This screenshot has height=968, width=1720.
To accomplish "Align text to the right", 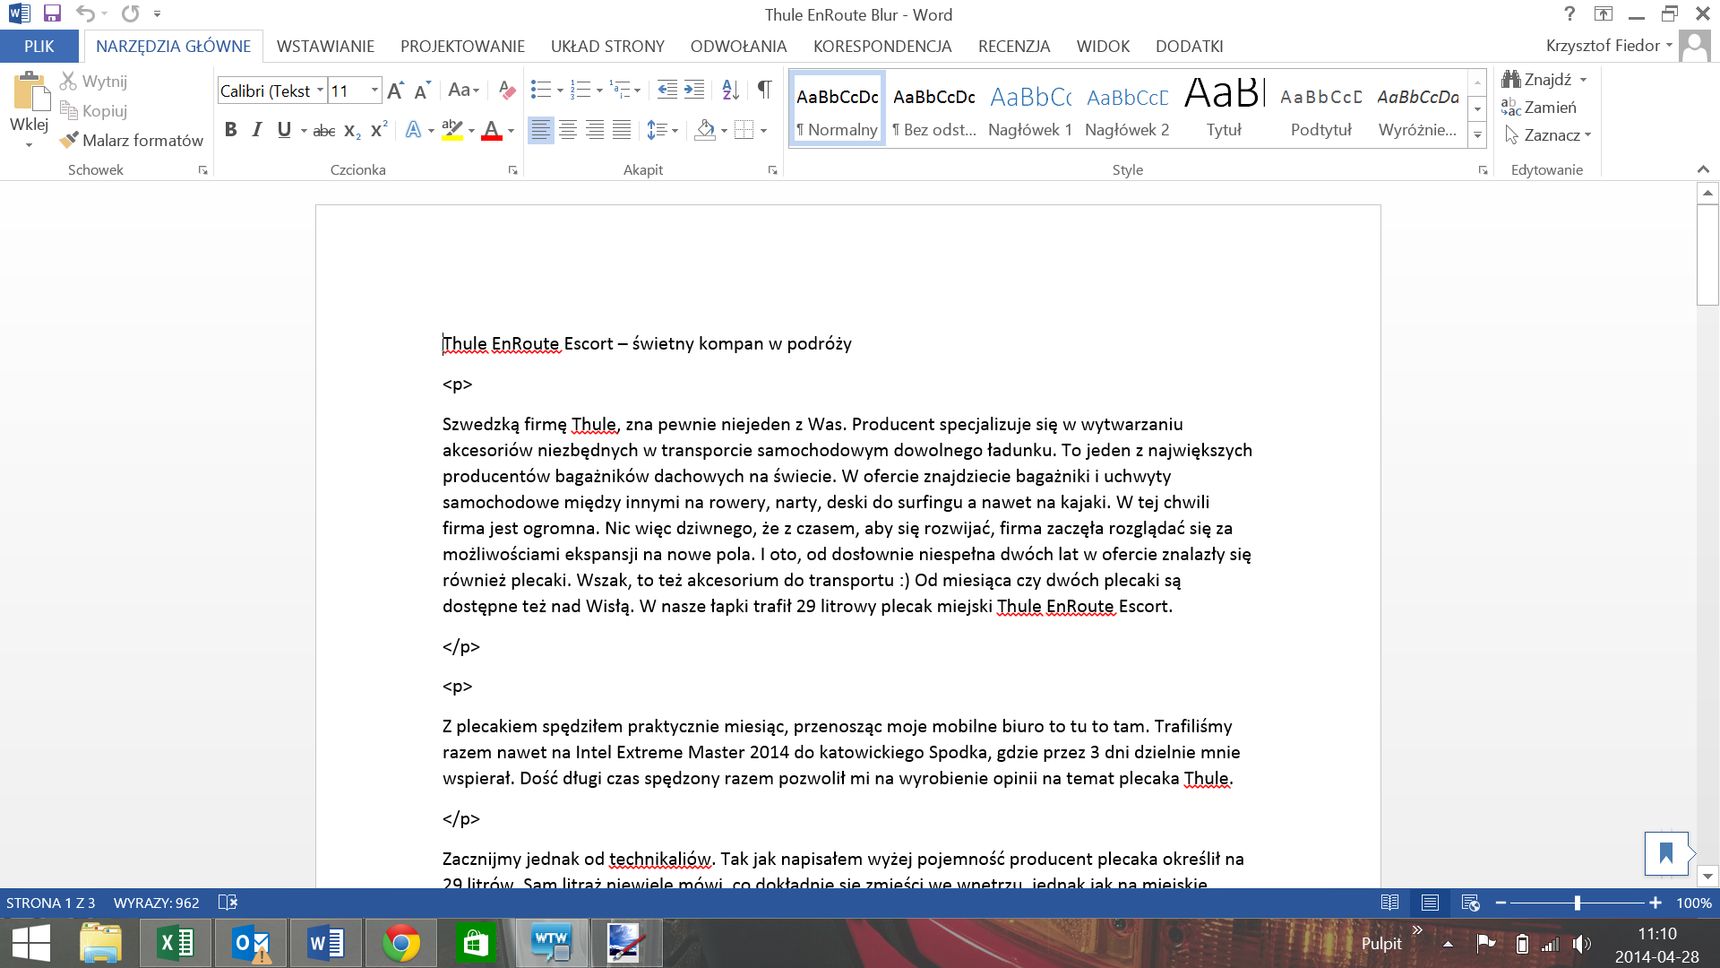I will (595, 130).
